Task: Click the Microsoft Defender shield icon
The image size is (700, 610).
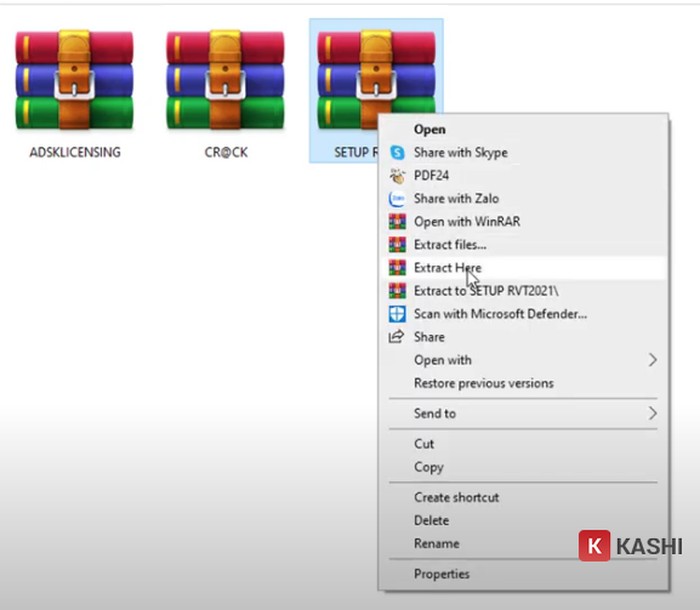Action: [x=397, y=314]
